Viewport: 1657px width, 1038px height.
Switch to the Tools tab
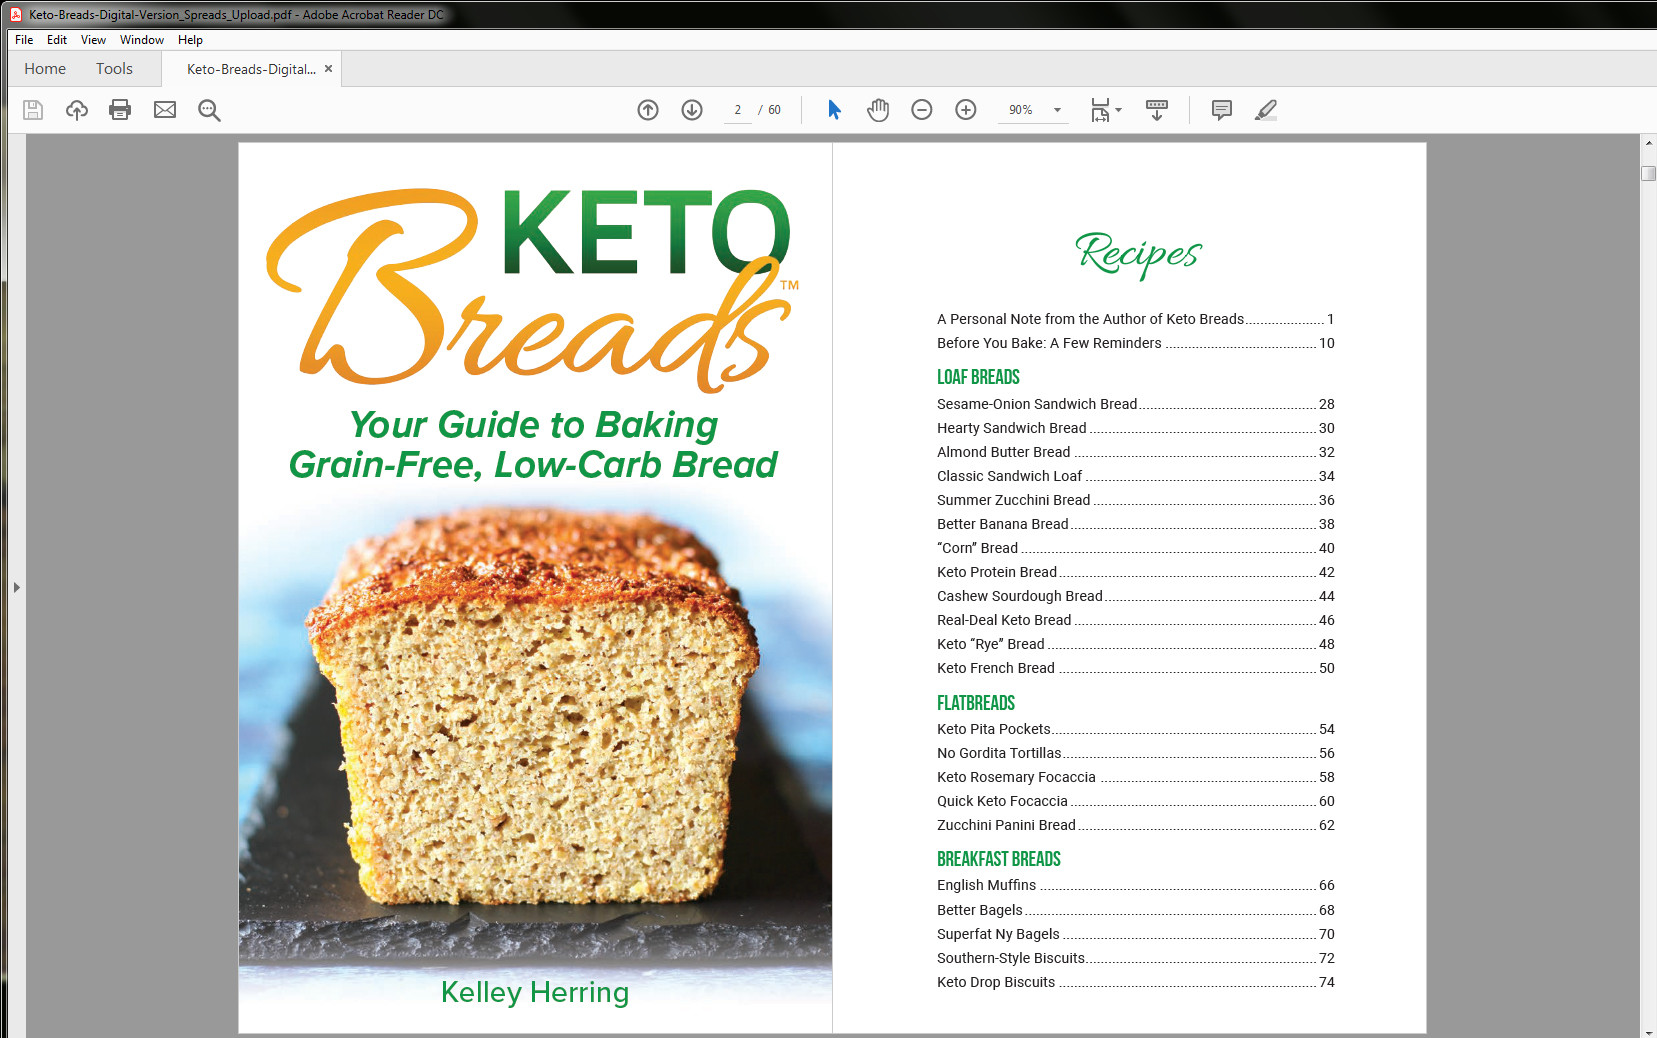[114, 69]
